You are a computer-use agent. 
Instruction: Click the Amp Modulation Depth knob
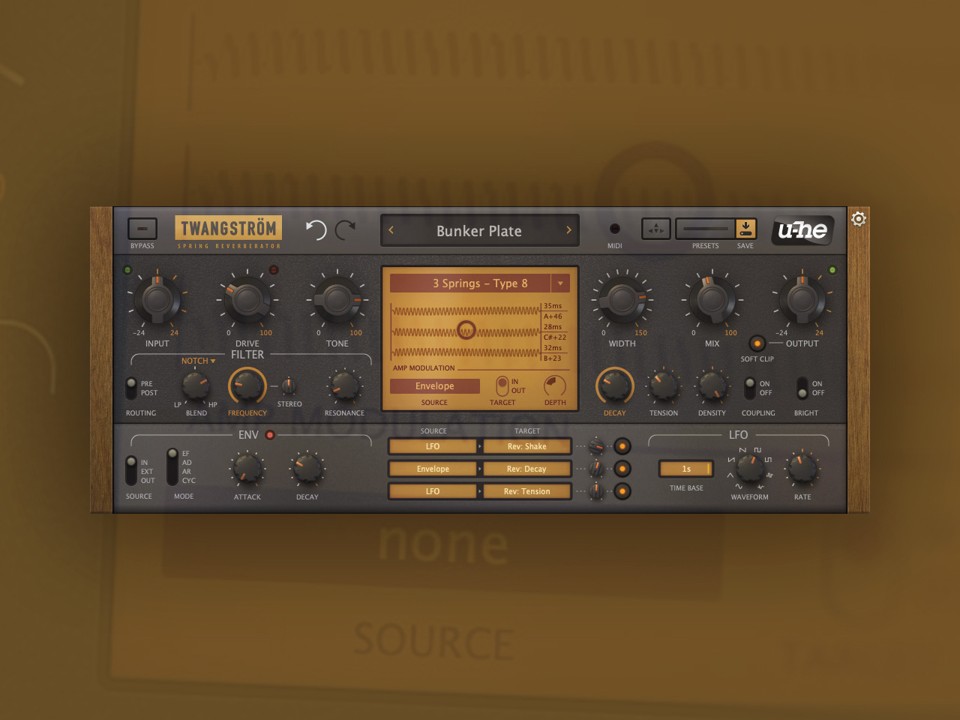point(555,386)
